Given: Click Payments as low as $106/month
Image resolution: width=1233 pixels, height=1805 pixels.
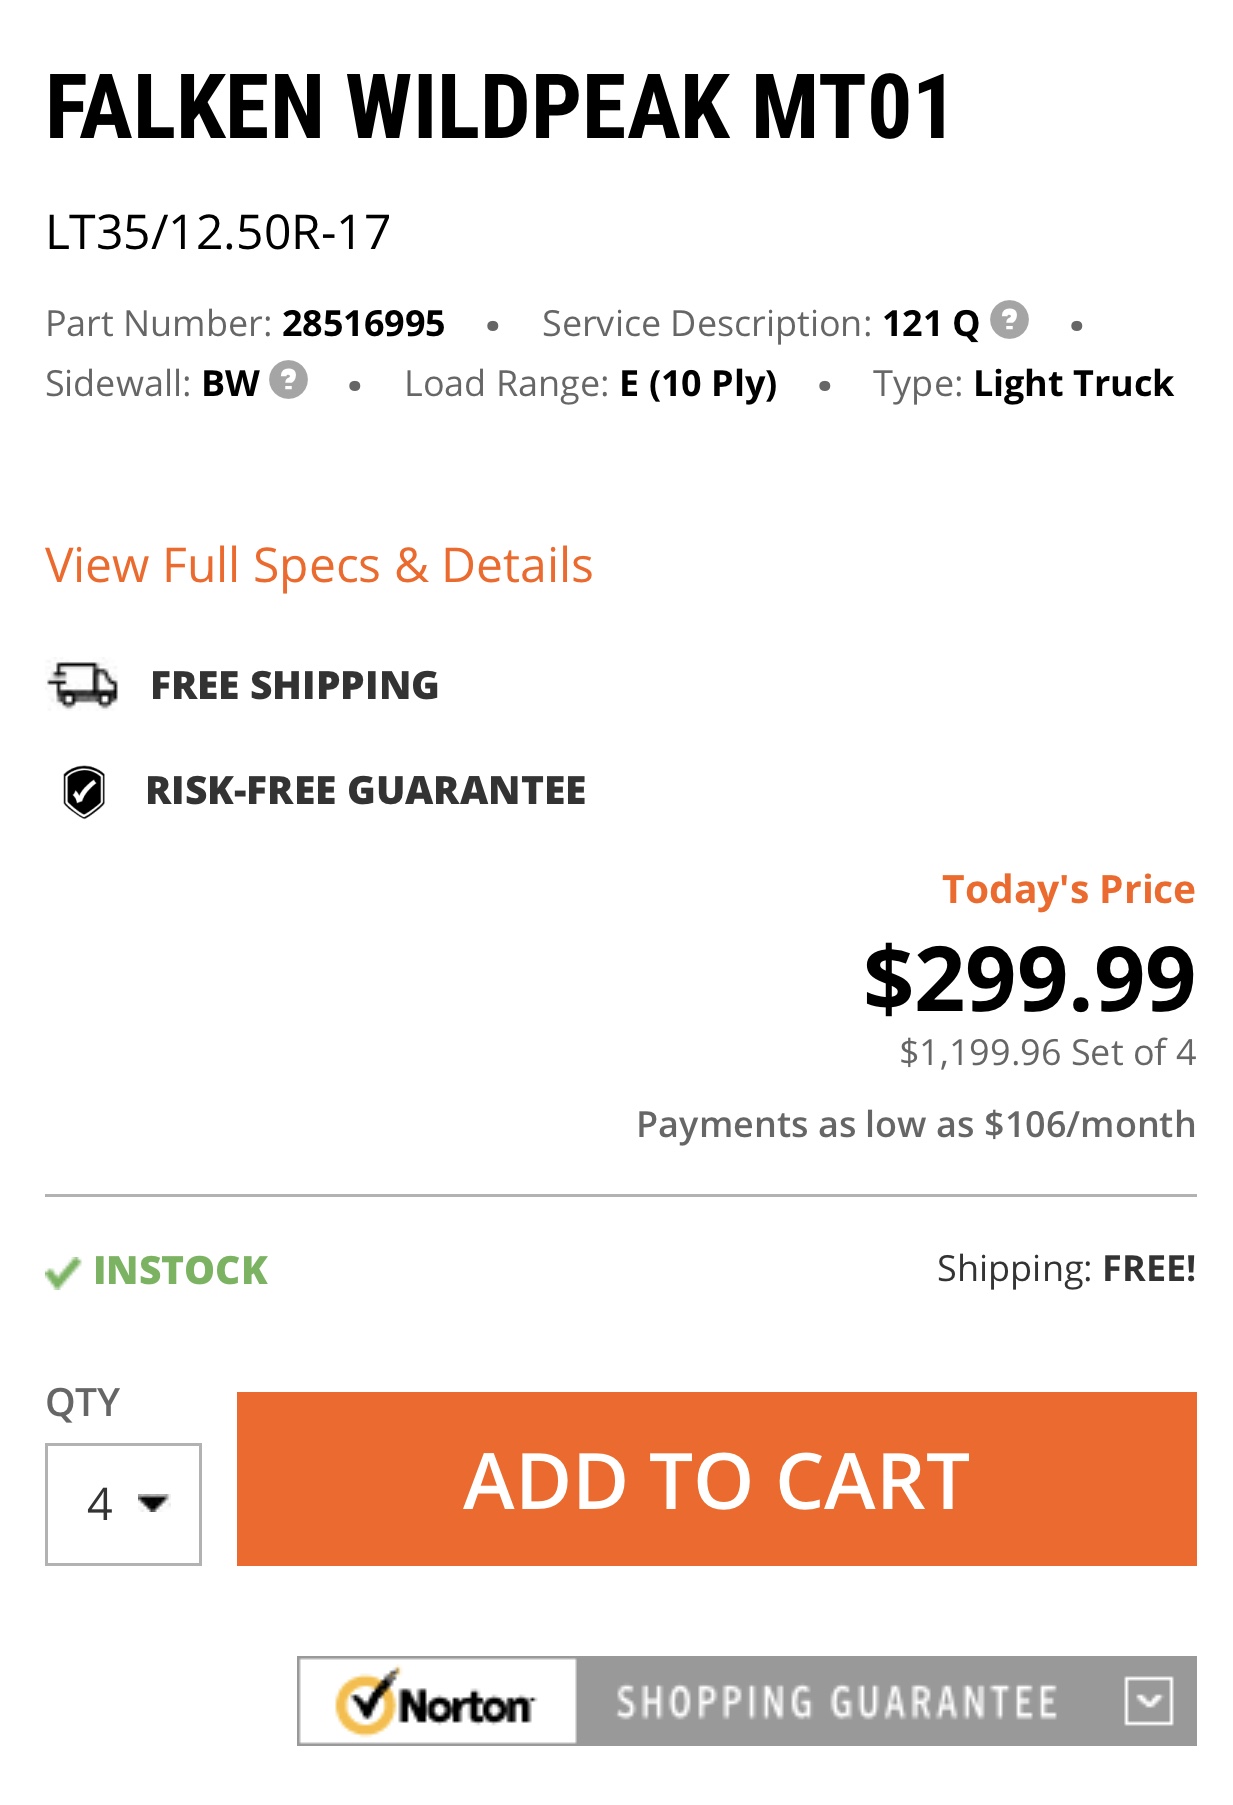Looking at the screenshot, I should click(915, 1125).
